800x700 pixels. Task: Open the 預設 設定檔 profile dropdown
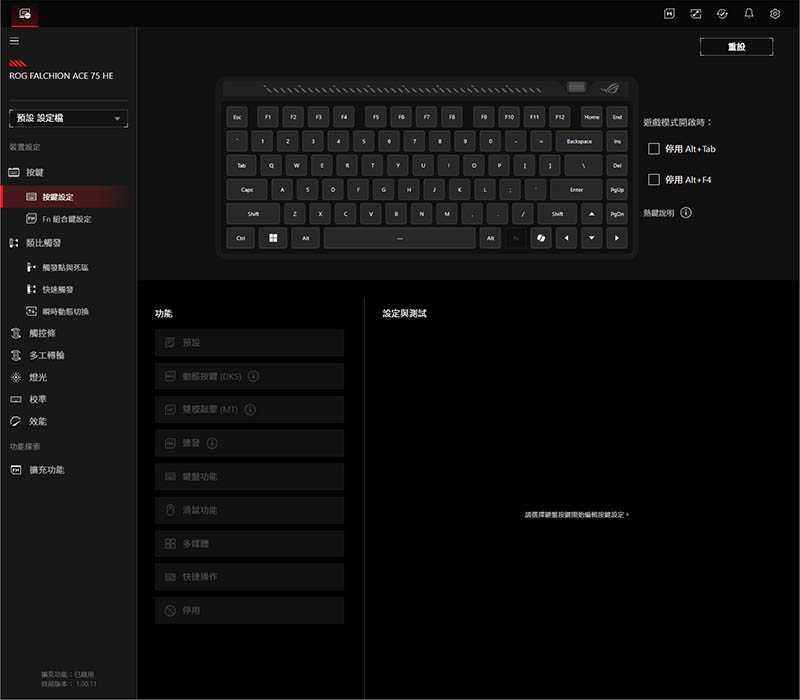[68, 119]
